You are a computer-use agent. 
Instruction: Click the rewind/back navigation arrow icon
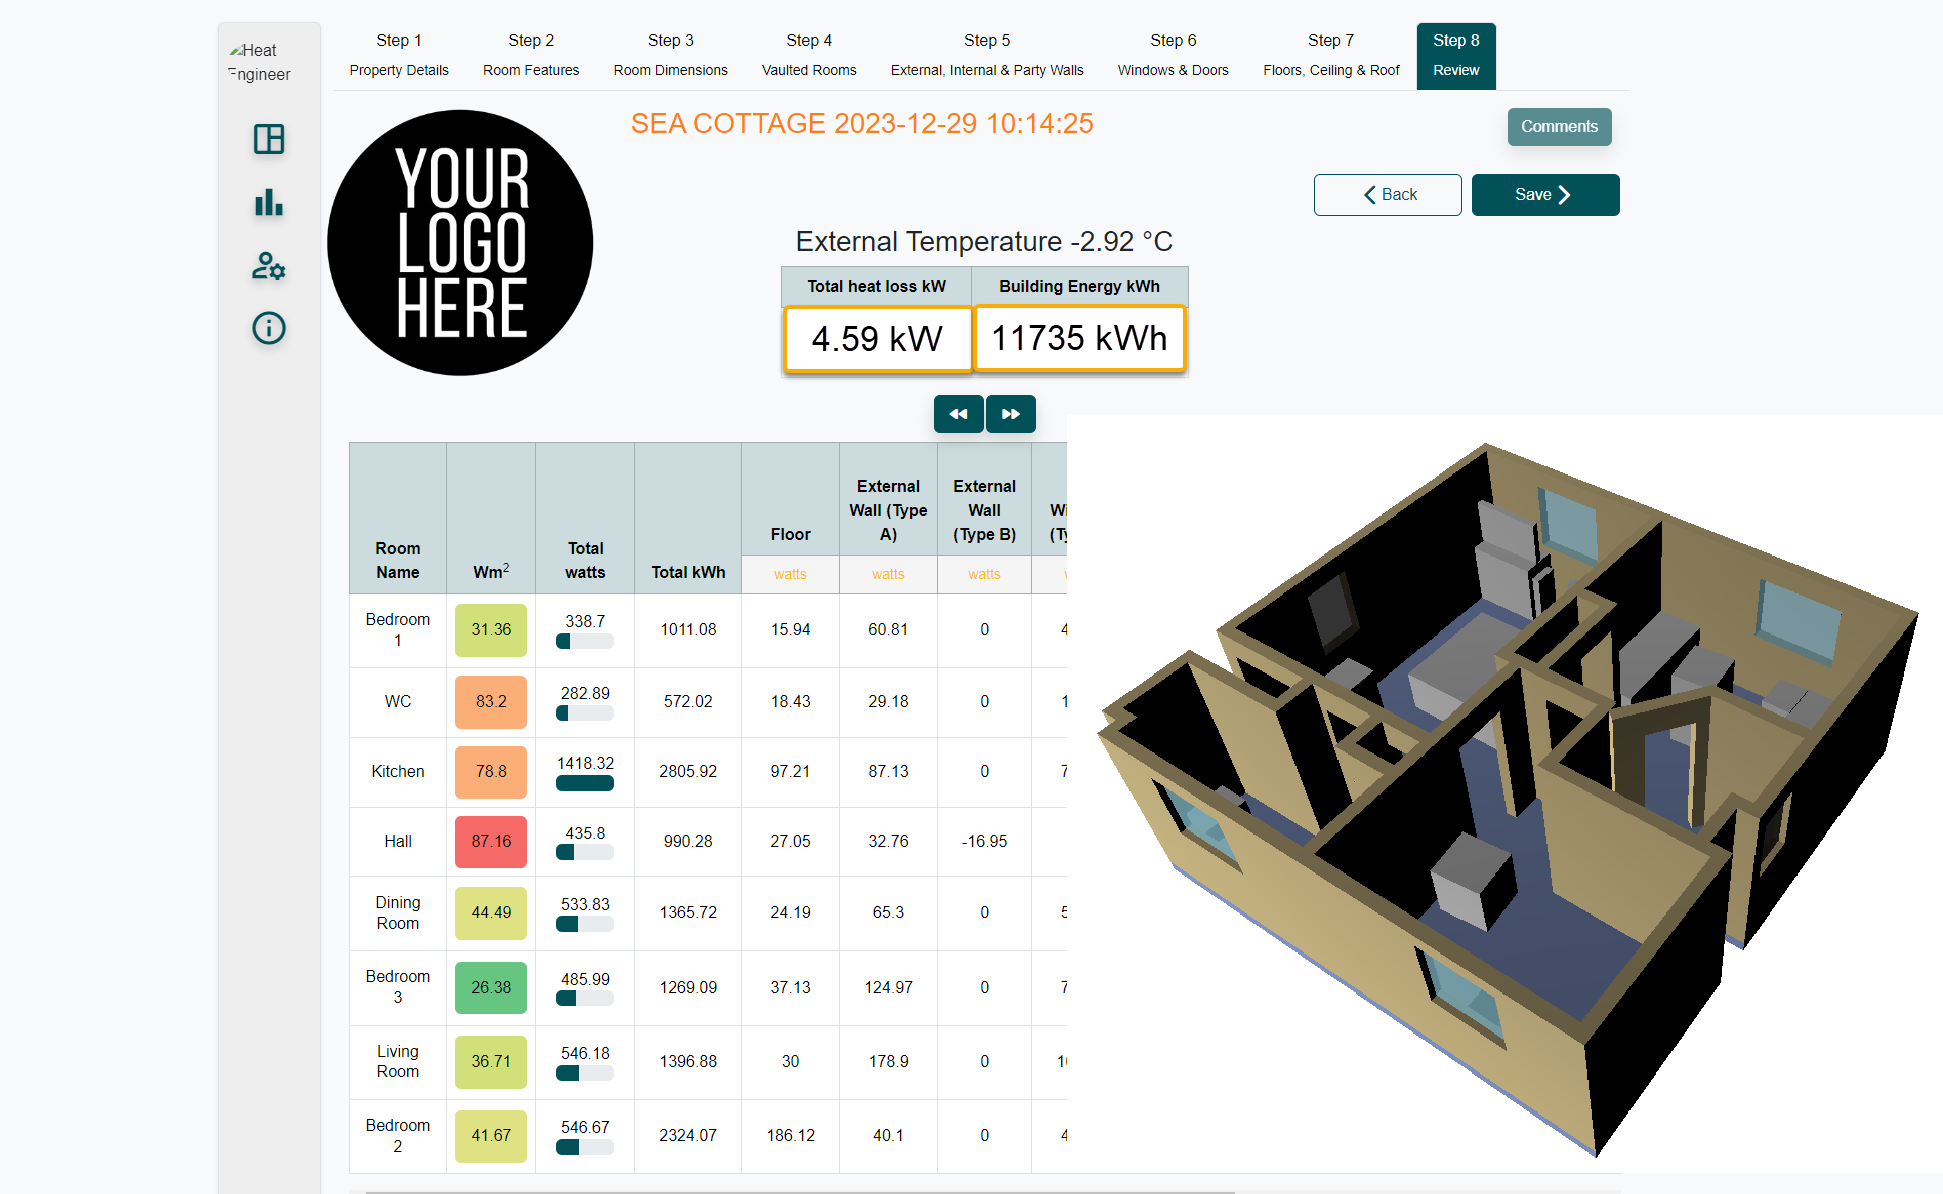pos(959,412)
